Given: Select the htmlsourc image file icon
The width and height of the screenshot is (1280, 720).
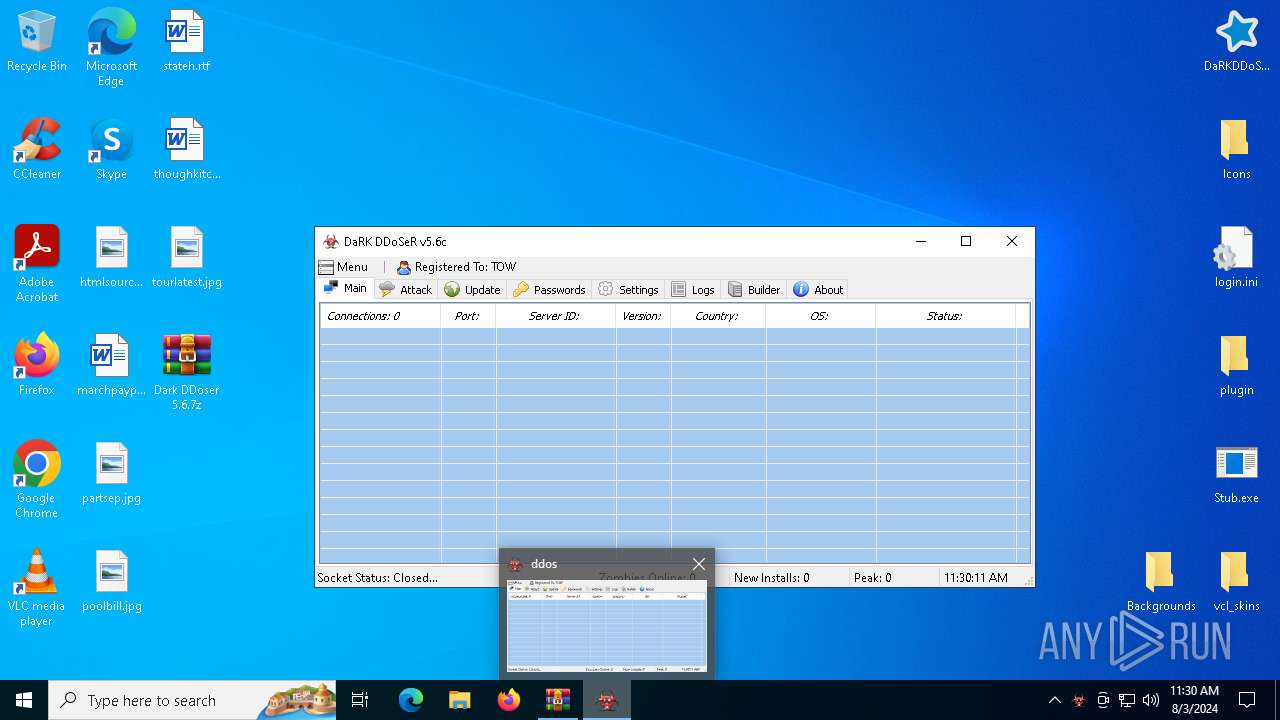Looking at the screenshot, I should pos(111,258).
